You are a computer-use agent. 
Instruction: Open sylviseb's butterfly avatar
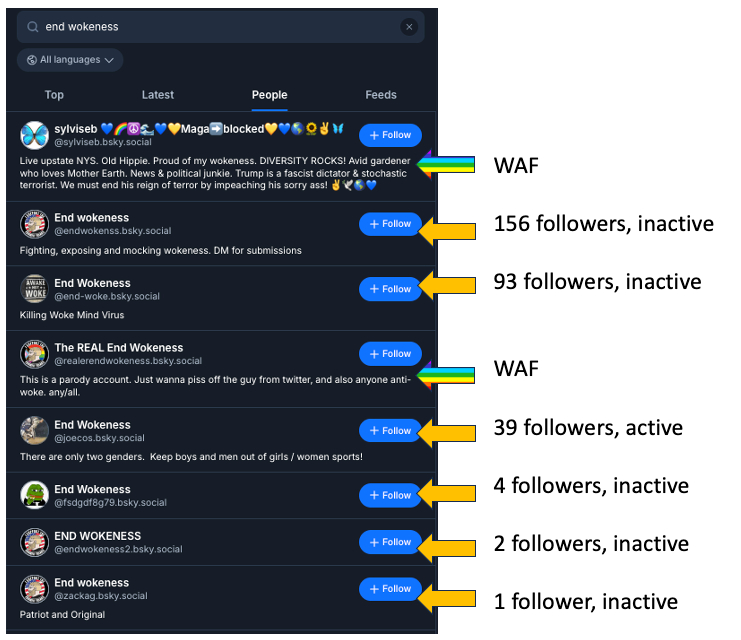tap(35, 135)
